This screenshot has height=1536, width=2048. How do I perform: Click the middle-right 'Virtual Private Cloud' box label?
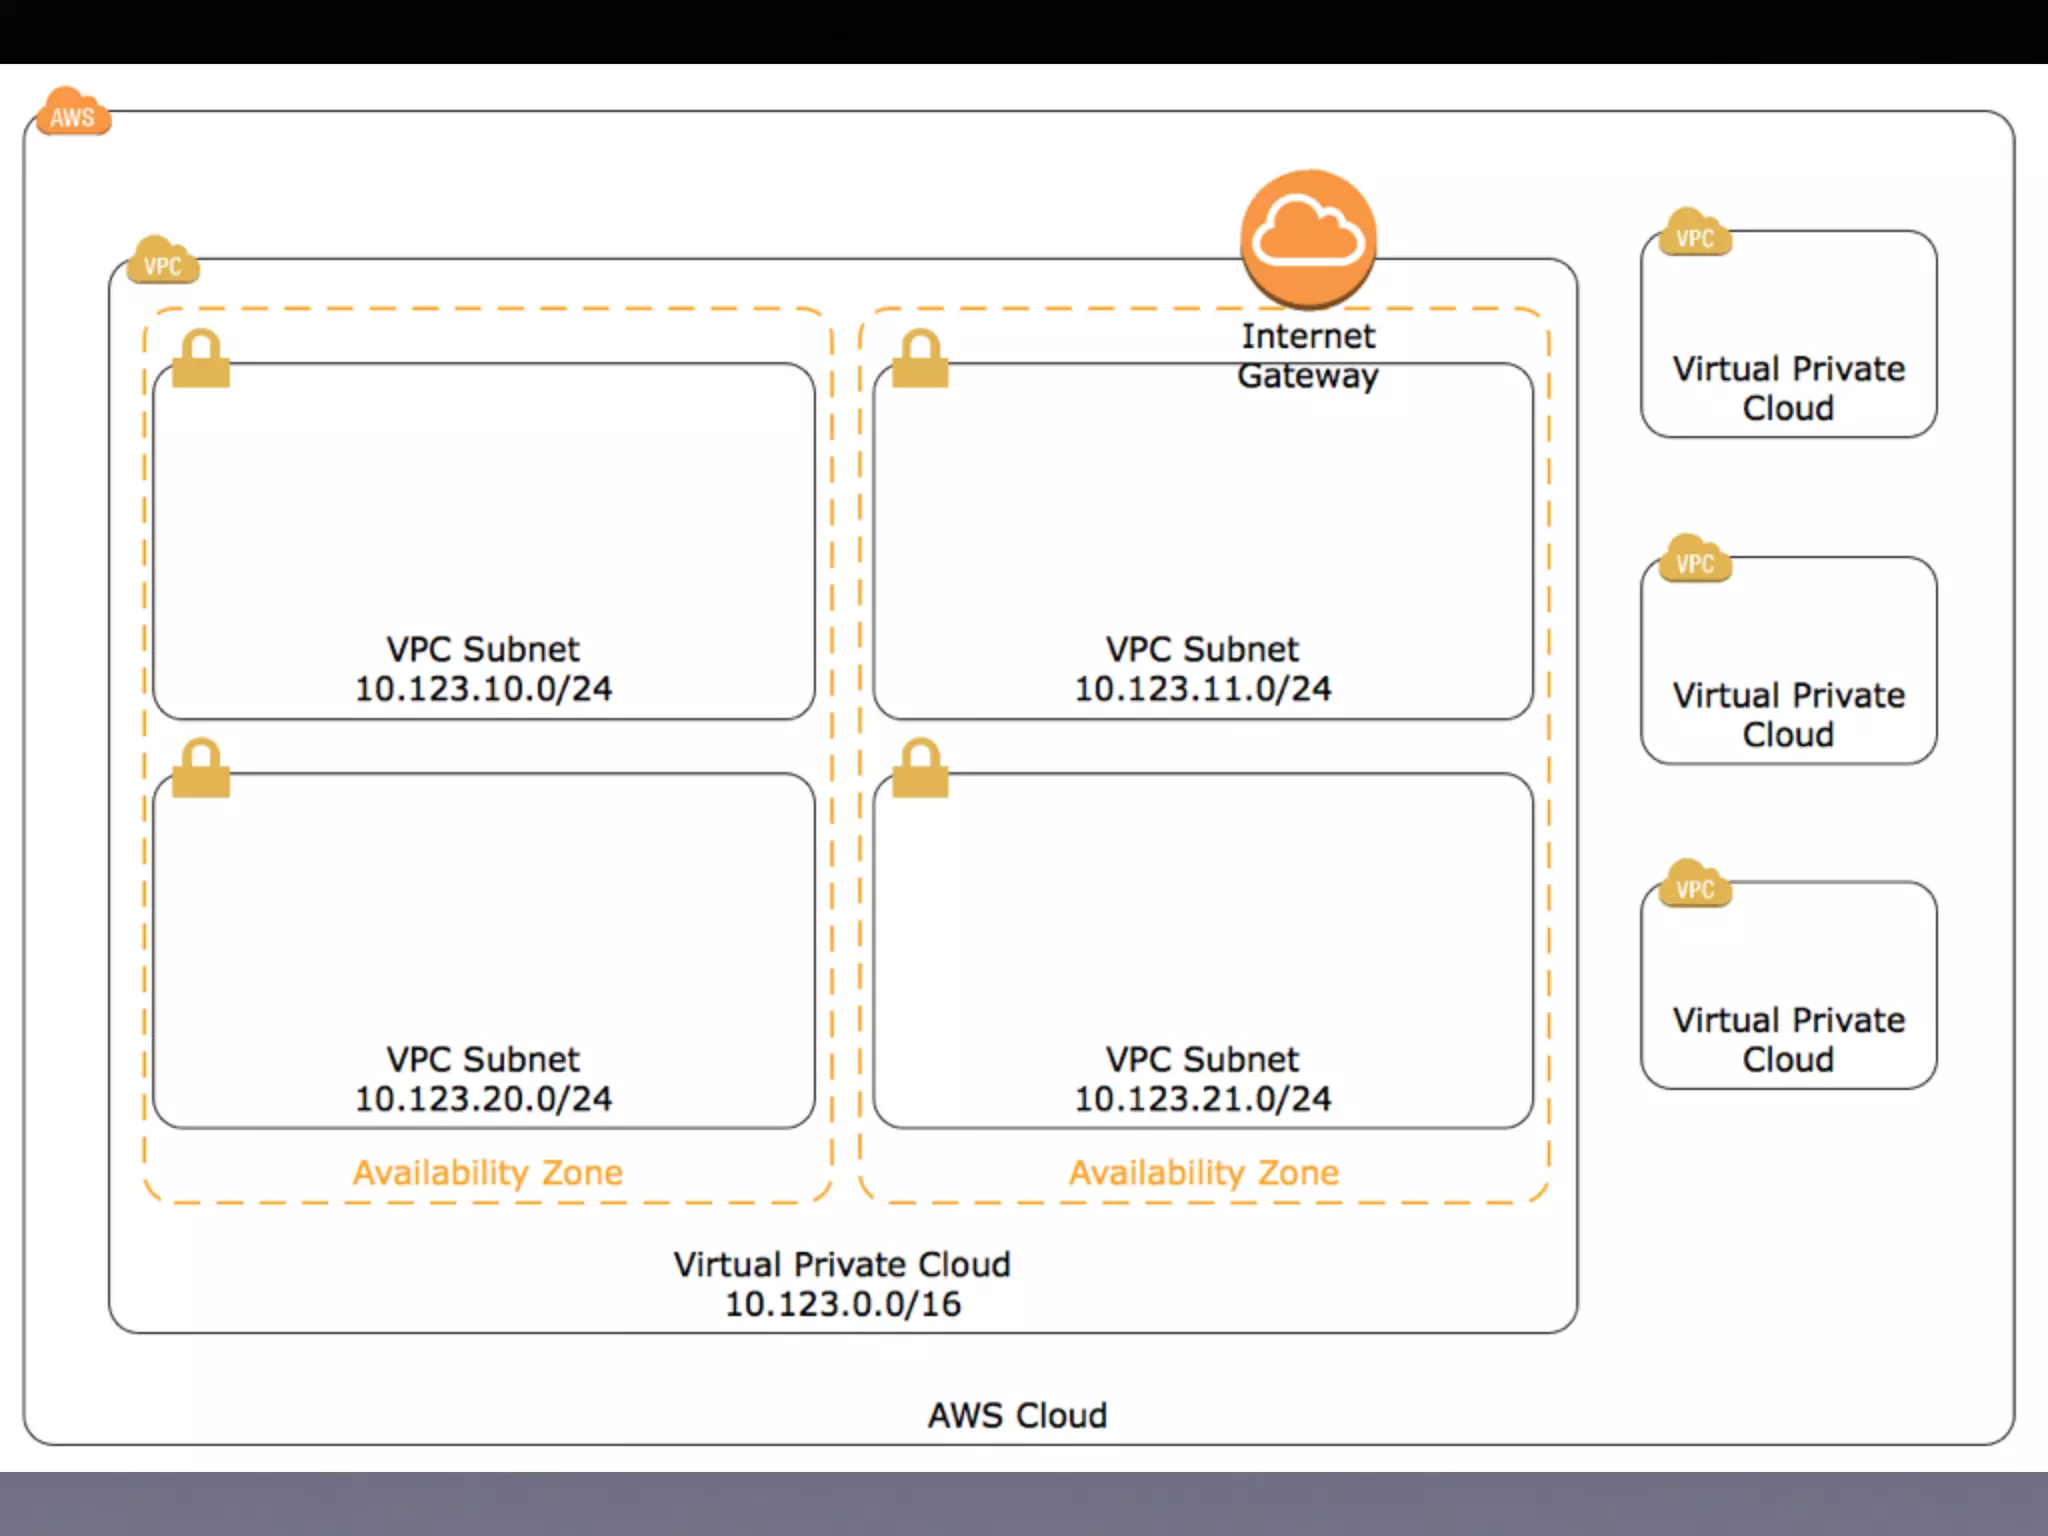click(1789, 714)
